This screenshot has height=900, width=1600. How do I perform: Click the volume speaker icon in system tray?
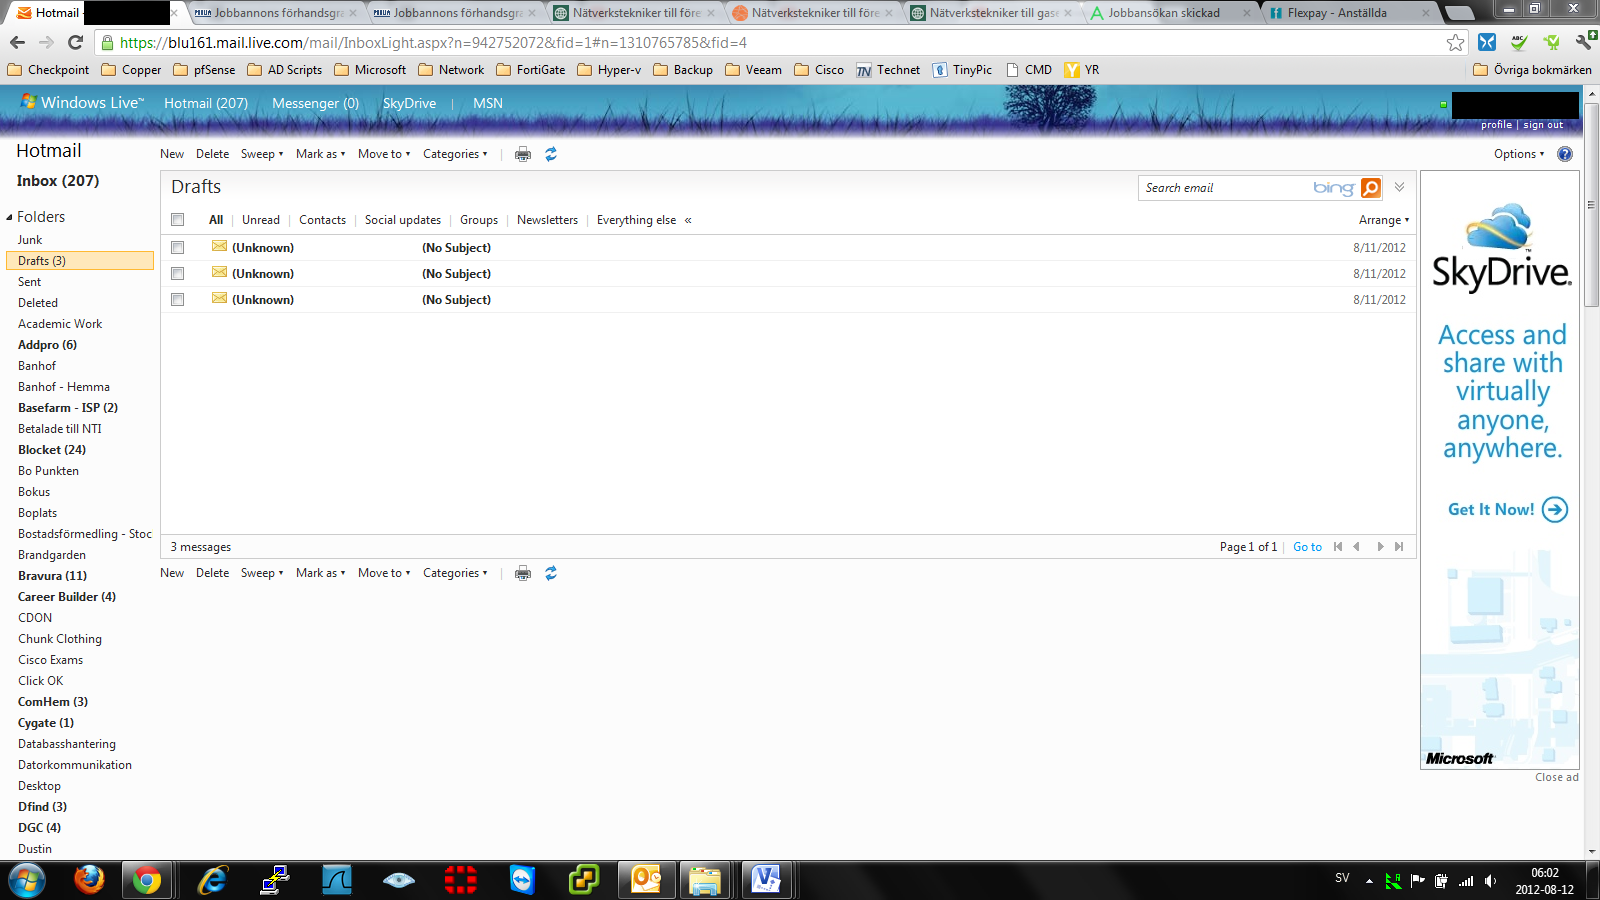[1490, 881]
